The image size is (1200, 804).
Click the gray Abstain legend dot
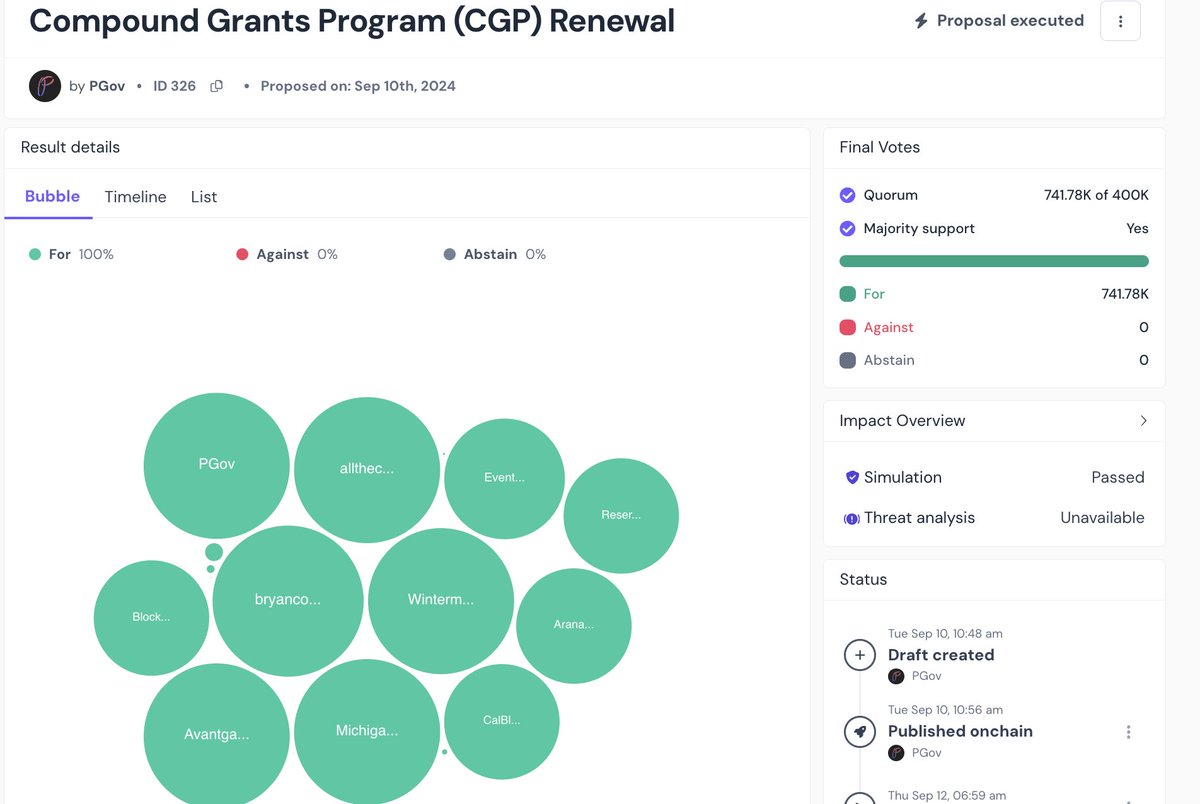(449, 255)
